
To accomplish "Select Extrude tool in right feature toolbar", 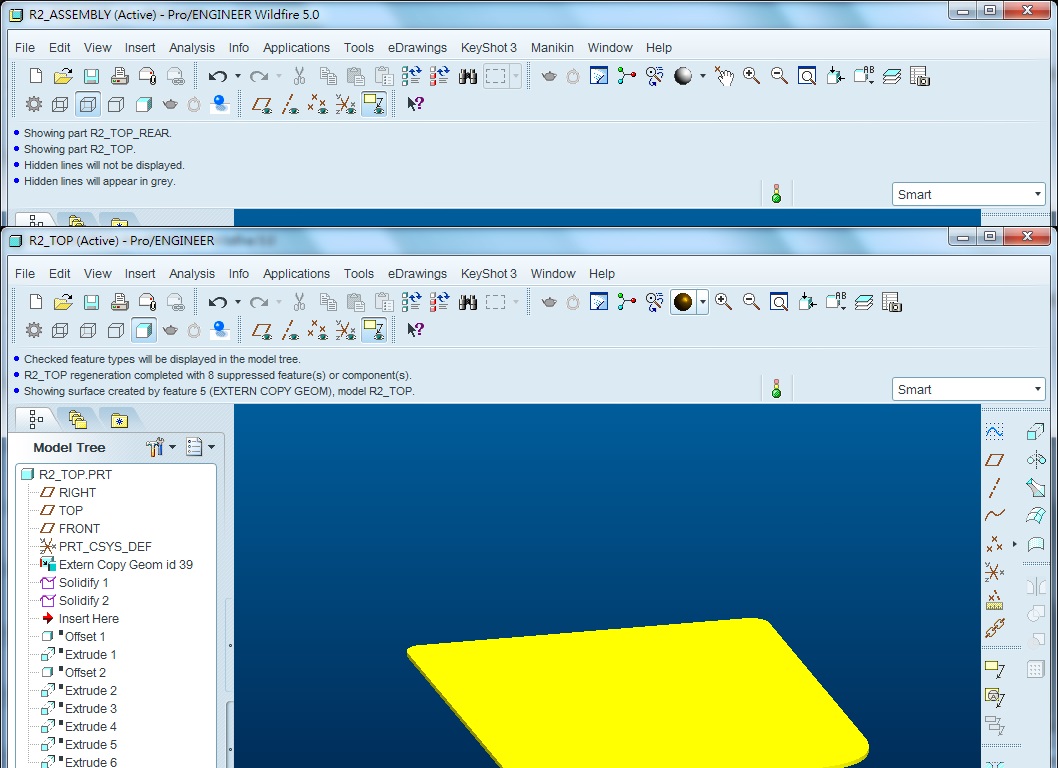I will 1036,431.
